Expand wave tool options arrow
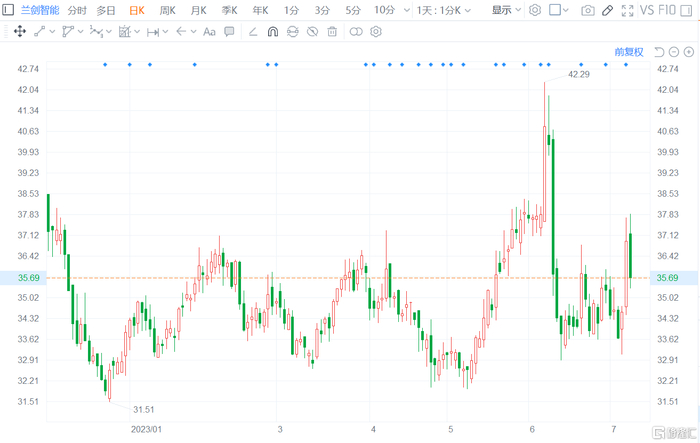 tap(108, 31)
